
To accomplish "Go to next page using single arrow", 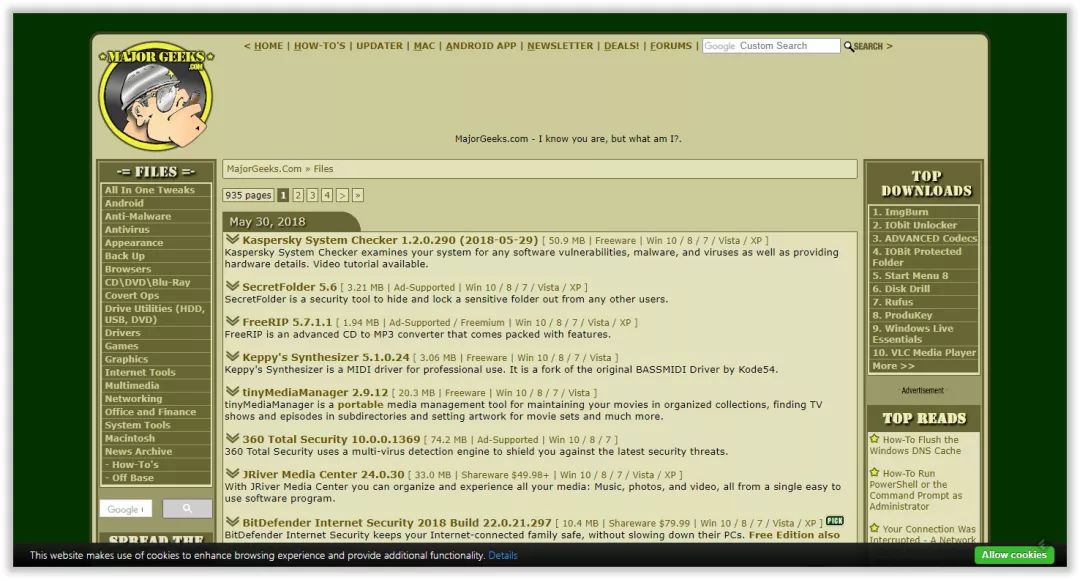I will [342, 196].
